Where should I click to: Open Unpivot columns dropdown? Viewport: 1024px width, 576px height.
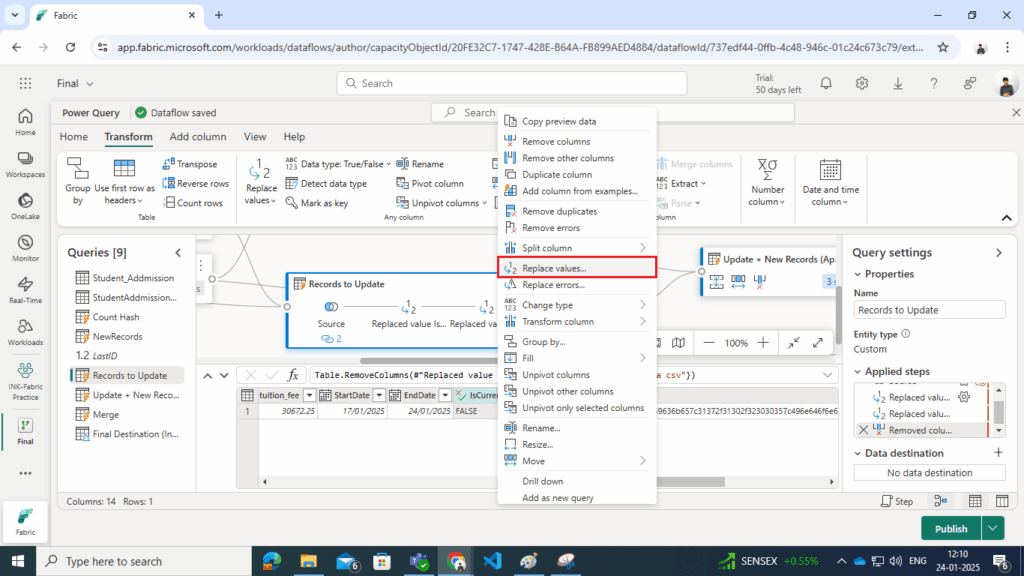(441, 203)
